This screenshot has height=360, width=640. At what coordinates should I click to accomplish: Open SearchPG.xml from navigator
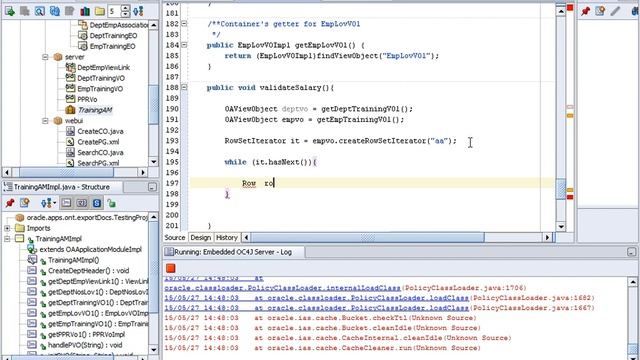coord(98,163)
